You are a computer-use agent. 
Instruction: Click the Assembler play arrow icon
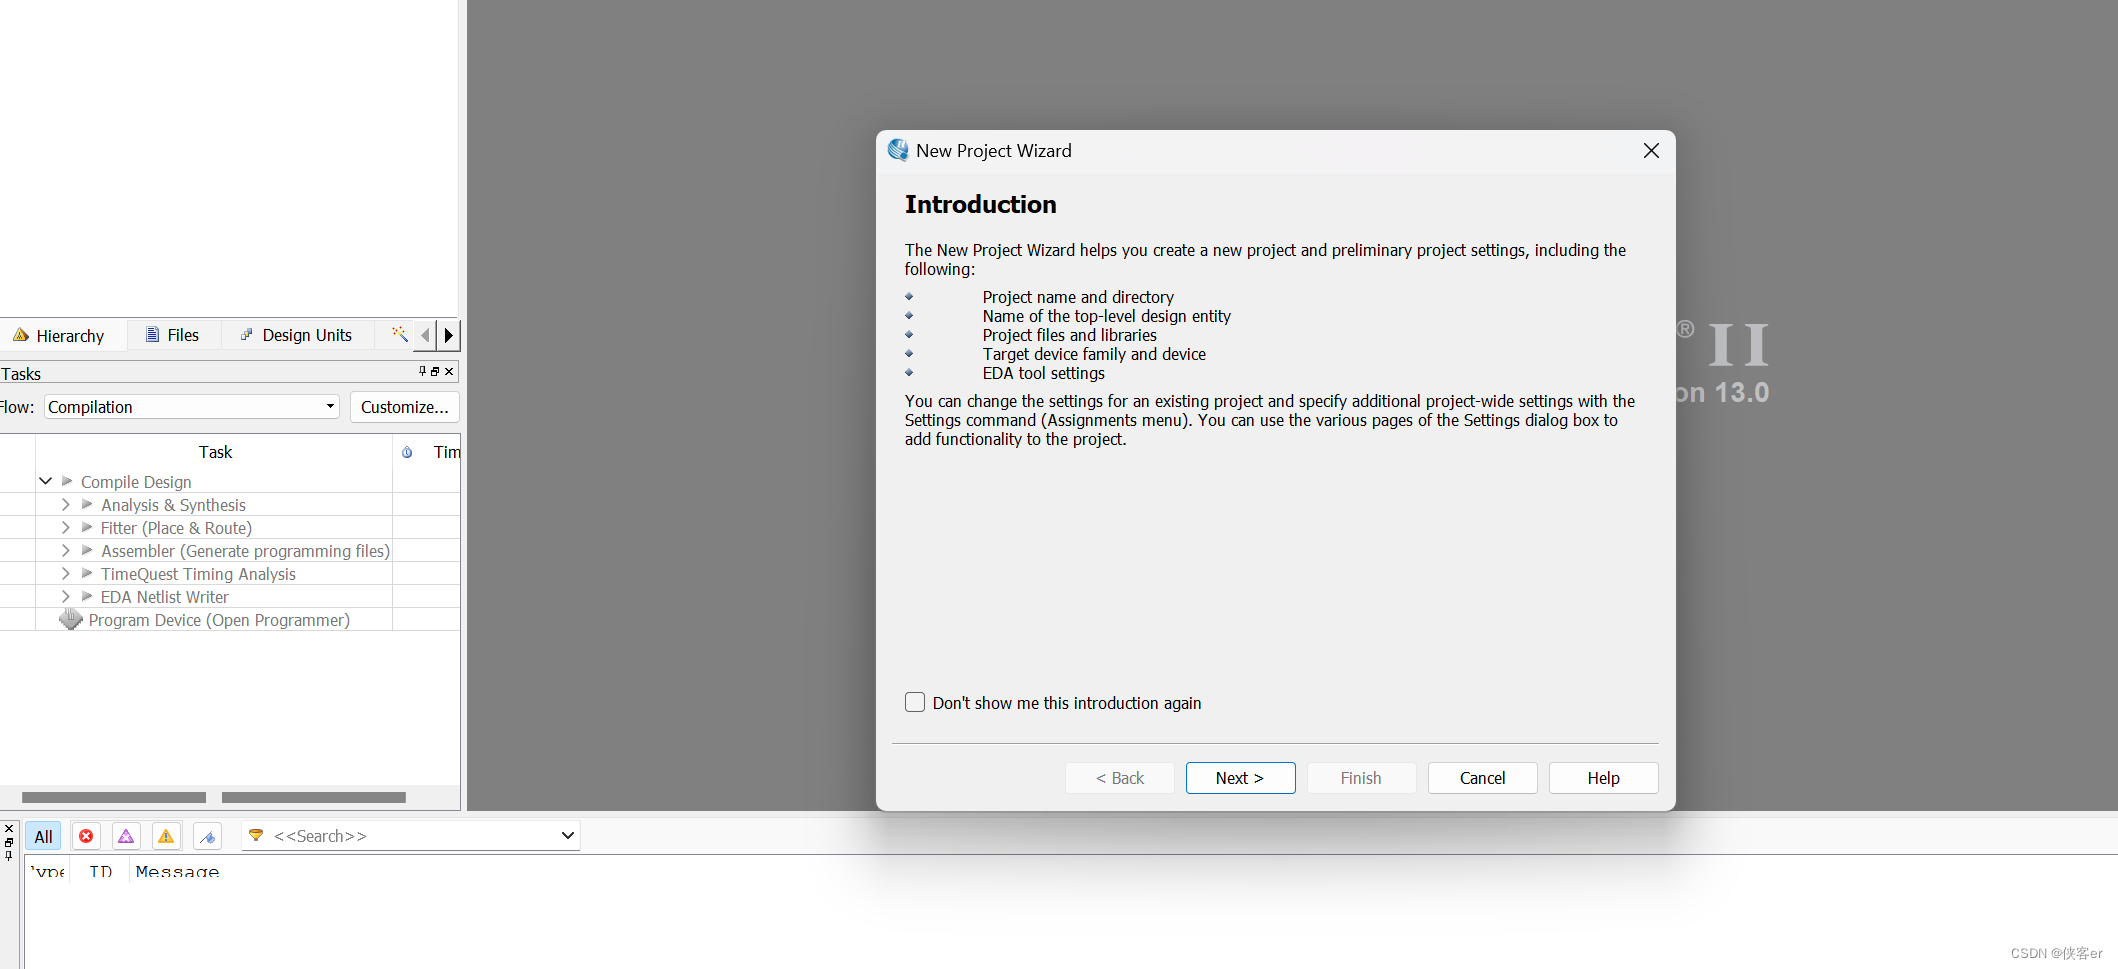click(87, 550)
